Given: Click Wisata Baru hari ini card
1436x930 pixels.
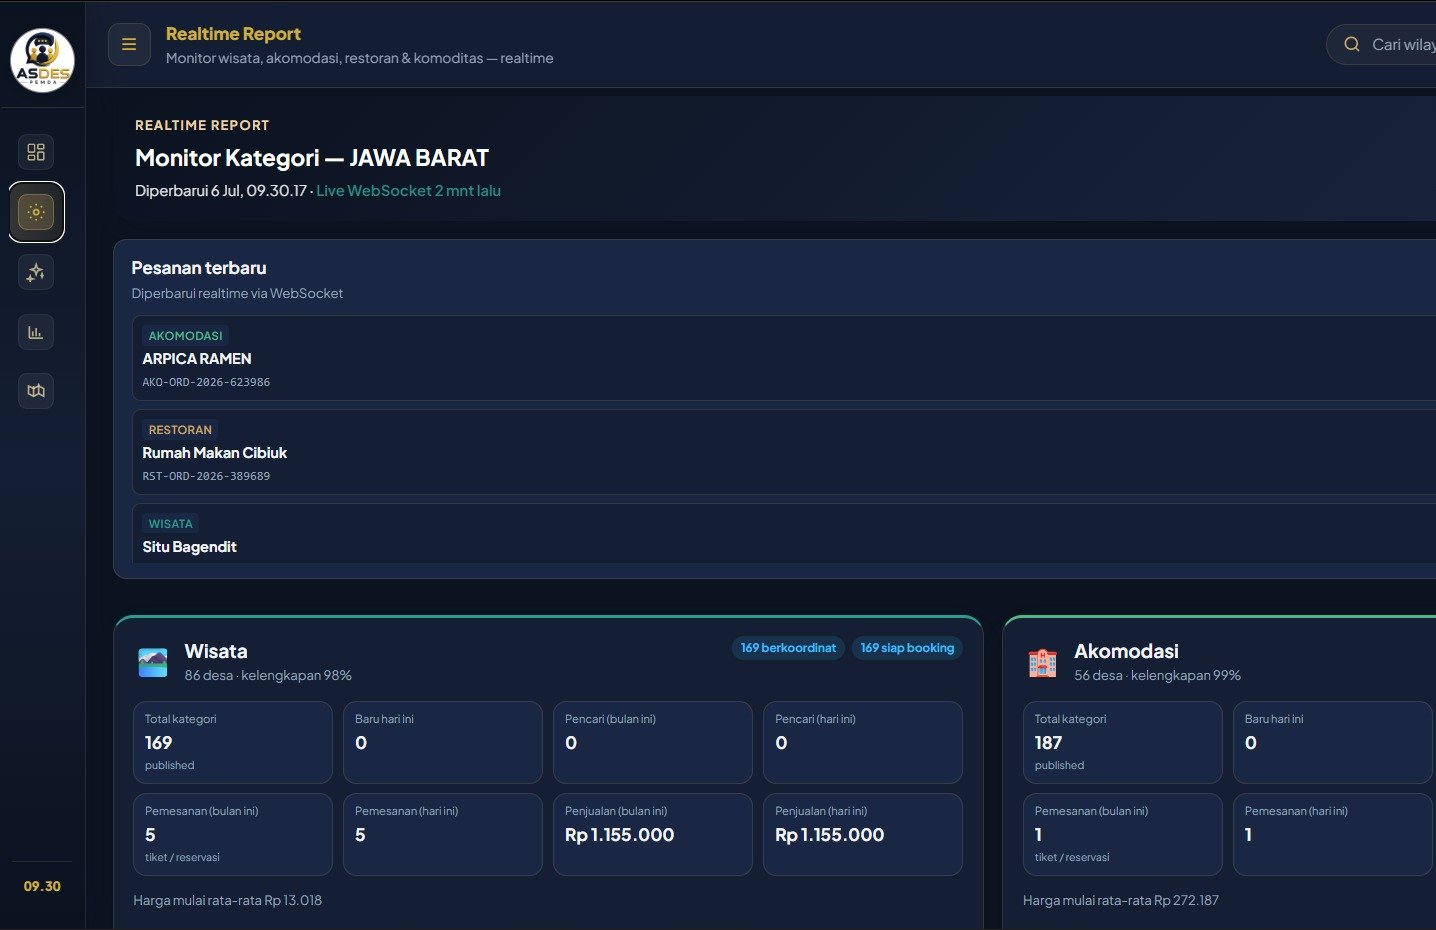Looking at the screenshot, I should tap(443, 742).
